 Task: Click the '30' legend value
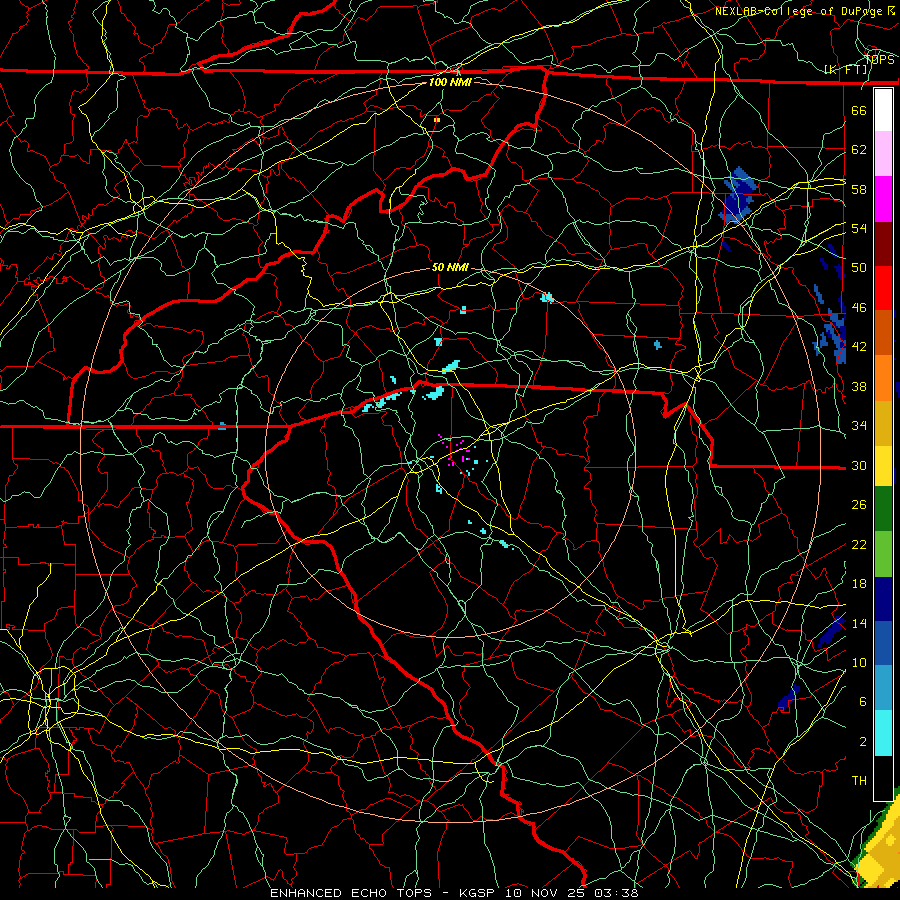tap(859, 465)
